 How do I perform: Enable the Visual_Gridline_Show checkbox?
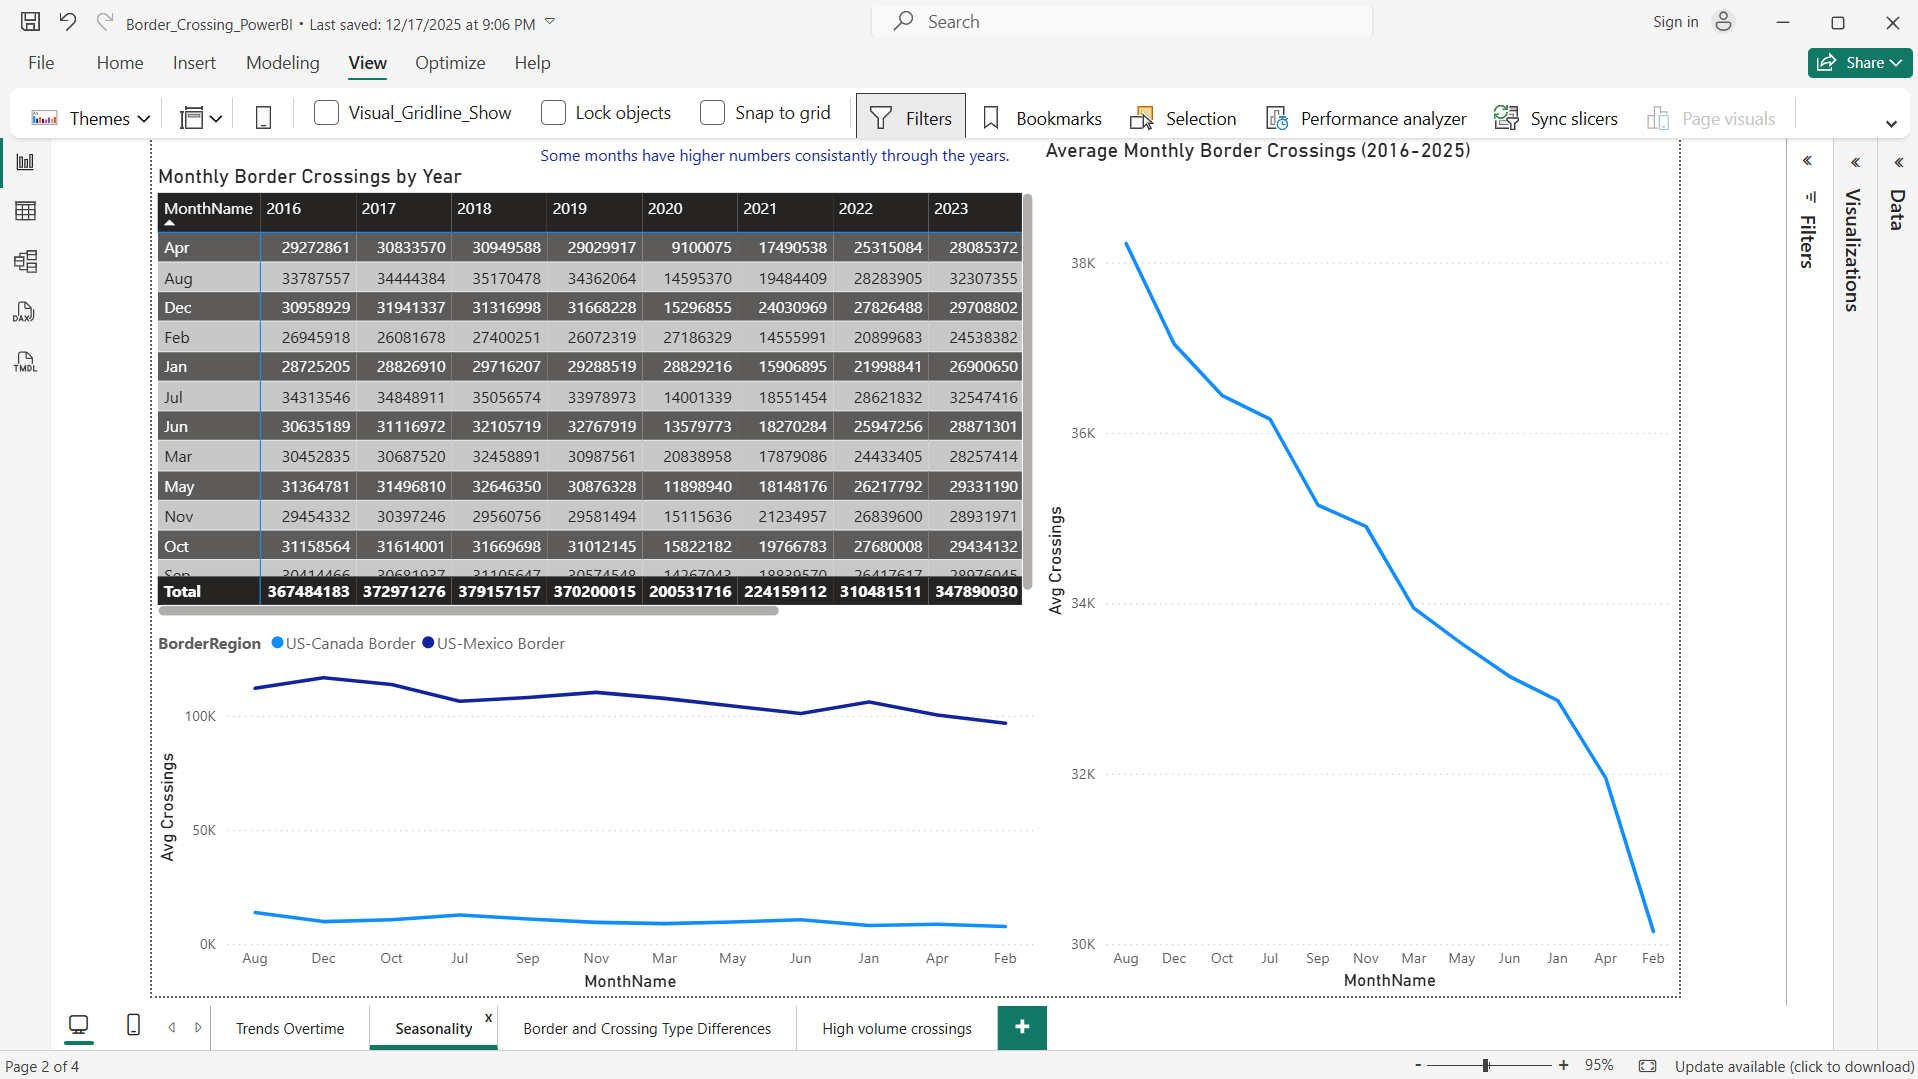pyautogui.click(x=326, y=113)
